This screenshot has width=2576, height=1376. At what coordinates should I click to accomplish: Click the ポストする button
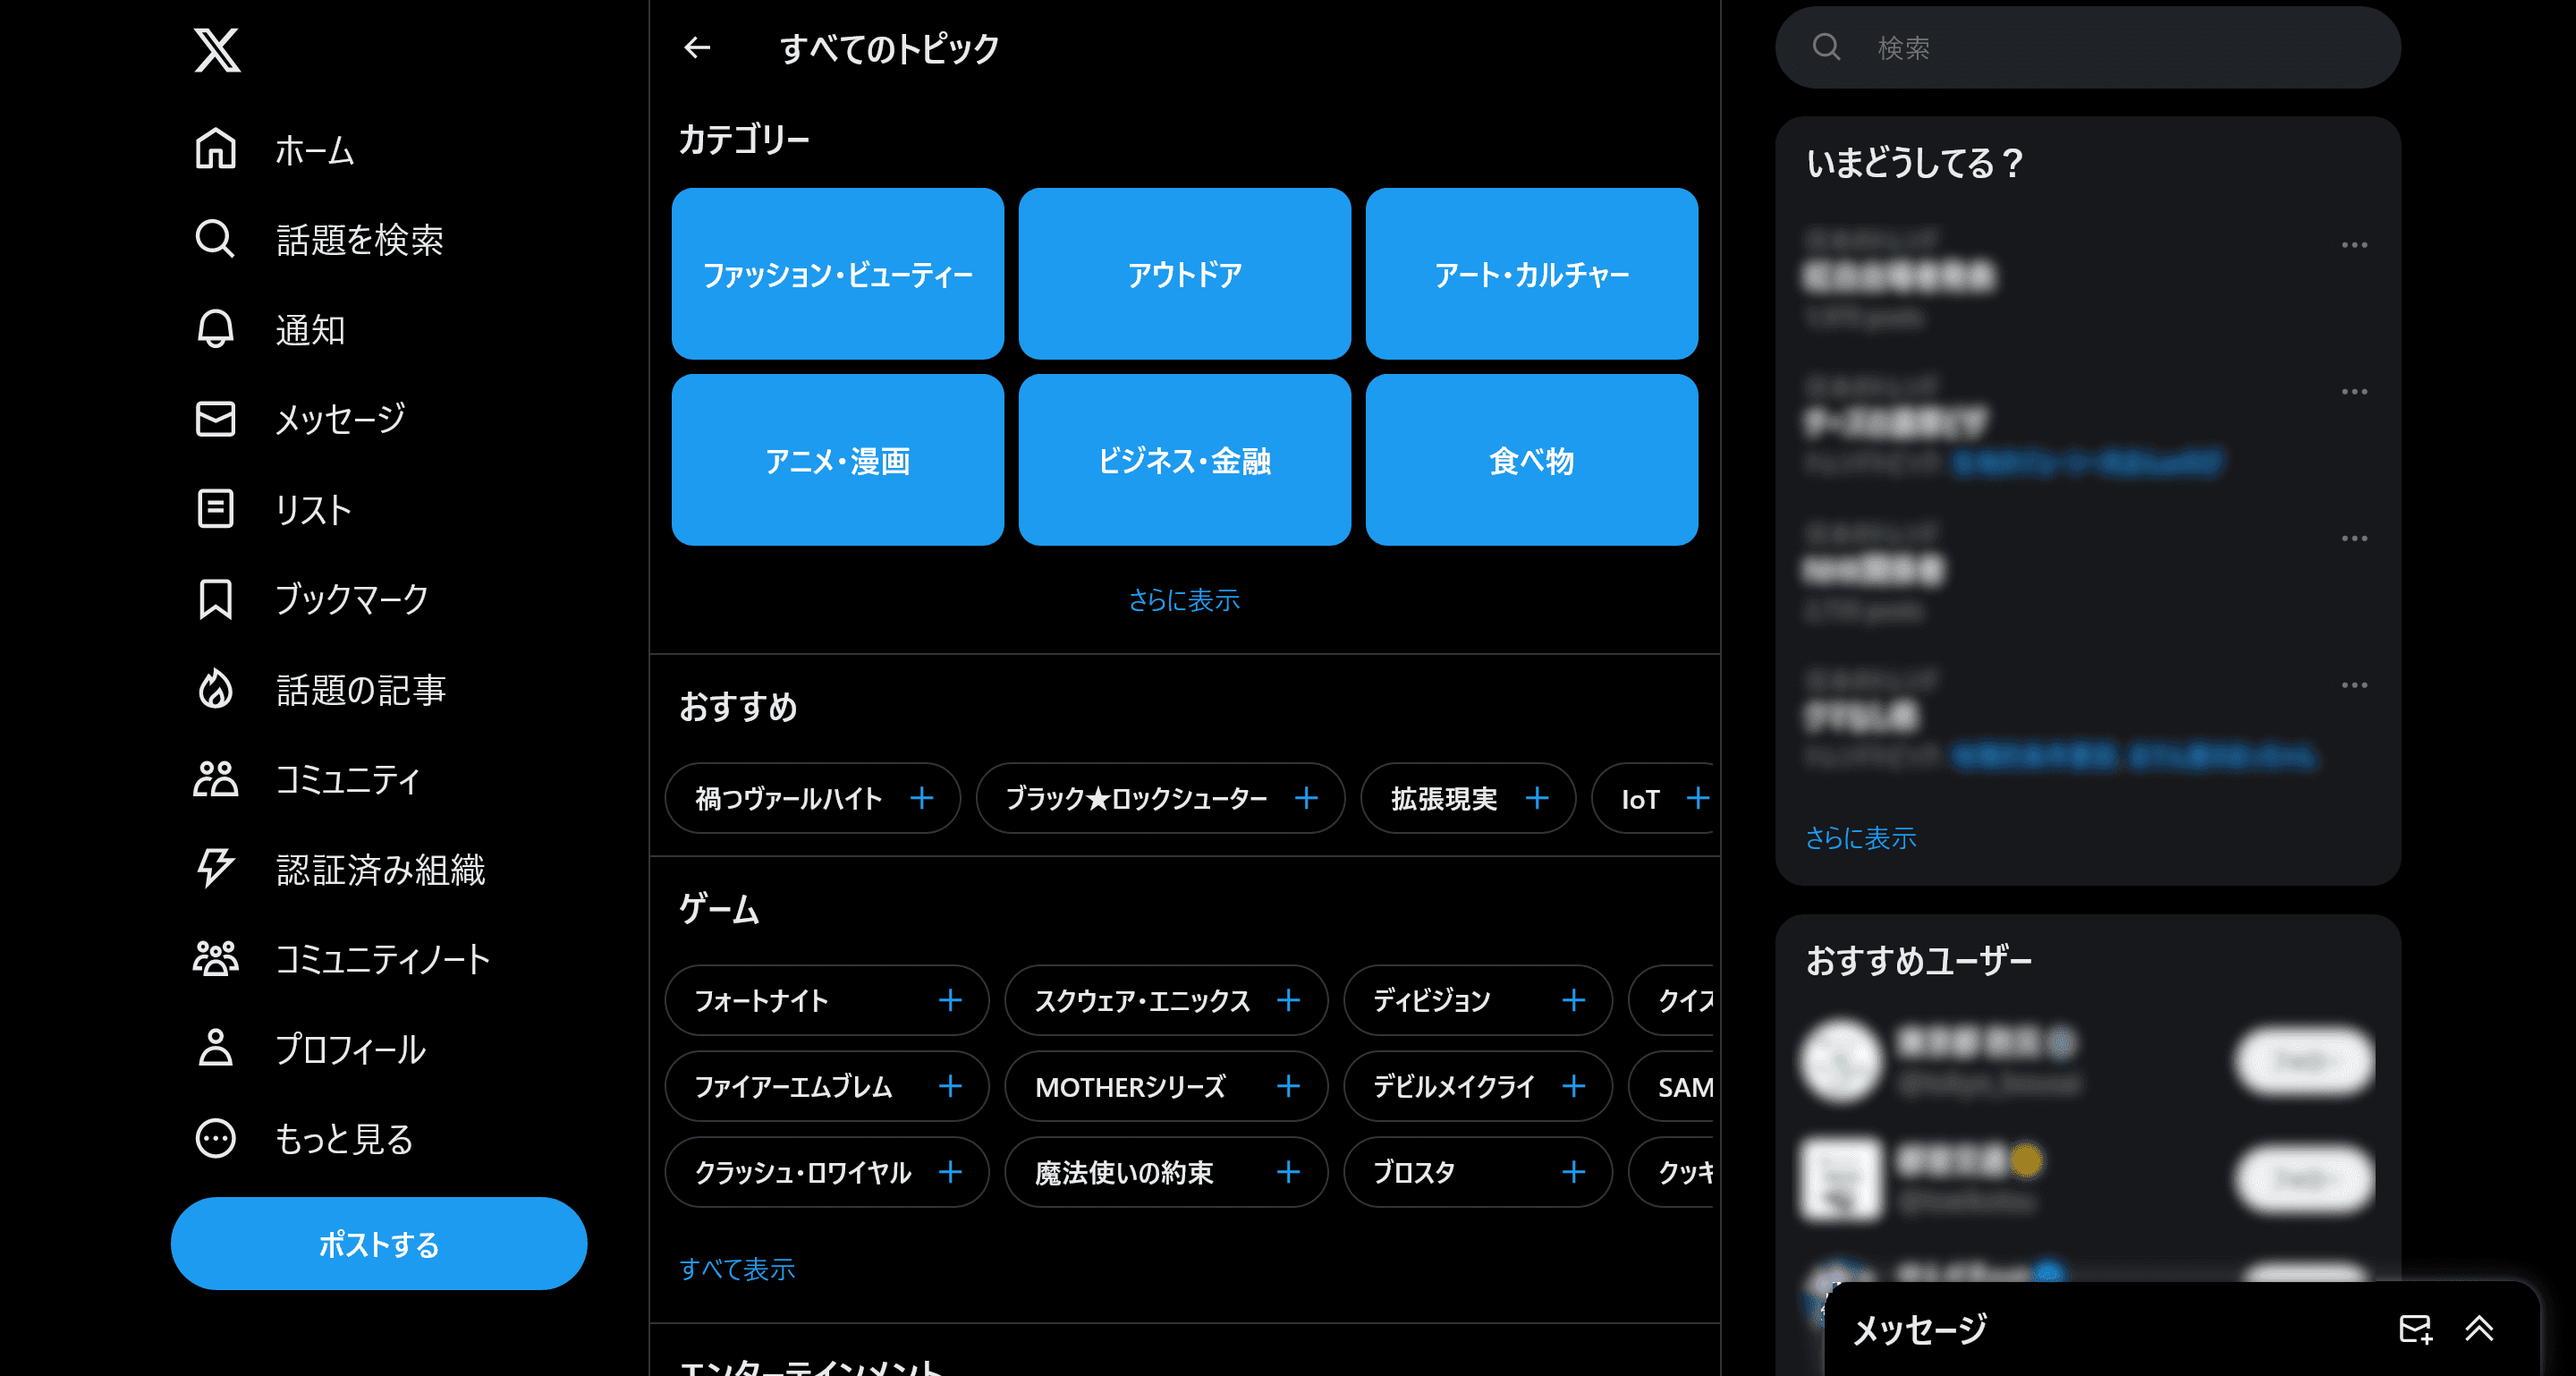(x=379, y=1244)
